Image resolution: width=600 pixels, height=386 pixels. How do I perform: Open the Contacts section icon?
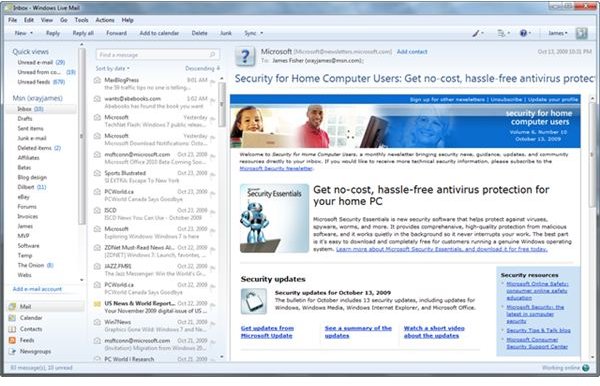(x=12, y=329)
